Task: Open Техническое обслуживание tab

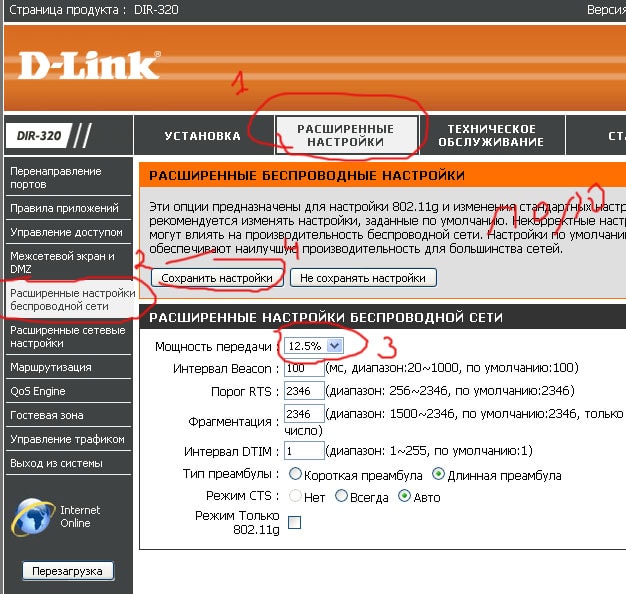Action: pyautogui.click(x=491, y=135)
